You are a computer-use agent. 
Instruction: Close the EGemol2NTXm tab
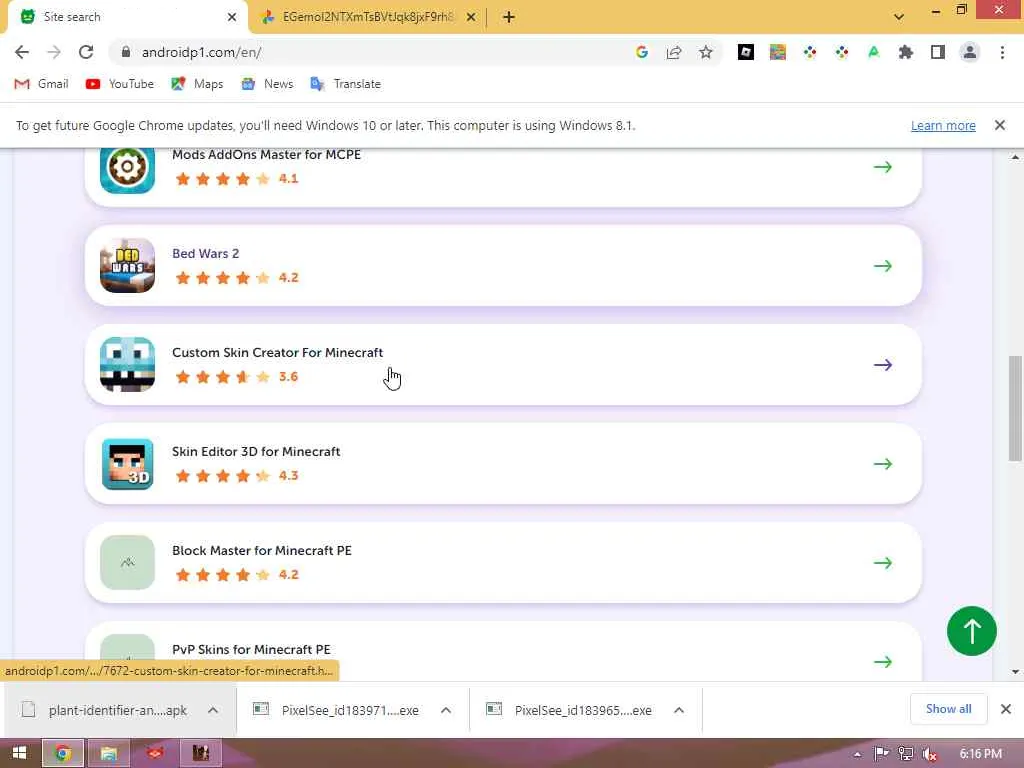471,17
